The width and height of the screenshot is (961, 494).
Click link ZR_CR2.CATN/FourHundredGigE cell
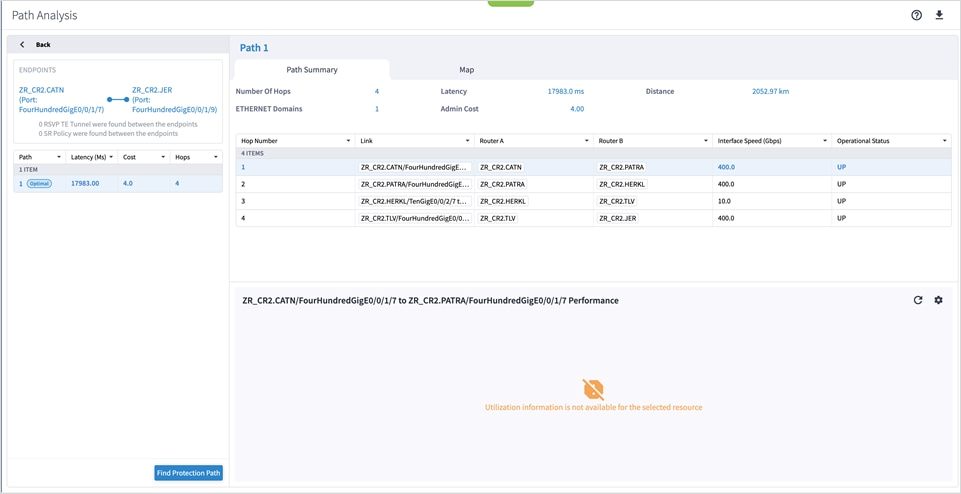coord(415,167)
